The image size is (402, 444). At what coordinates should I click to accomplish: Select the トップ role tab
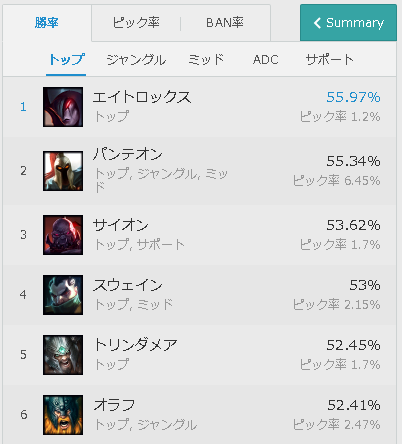(x=66, y=60)
